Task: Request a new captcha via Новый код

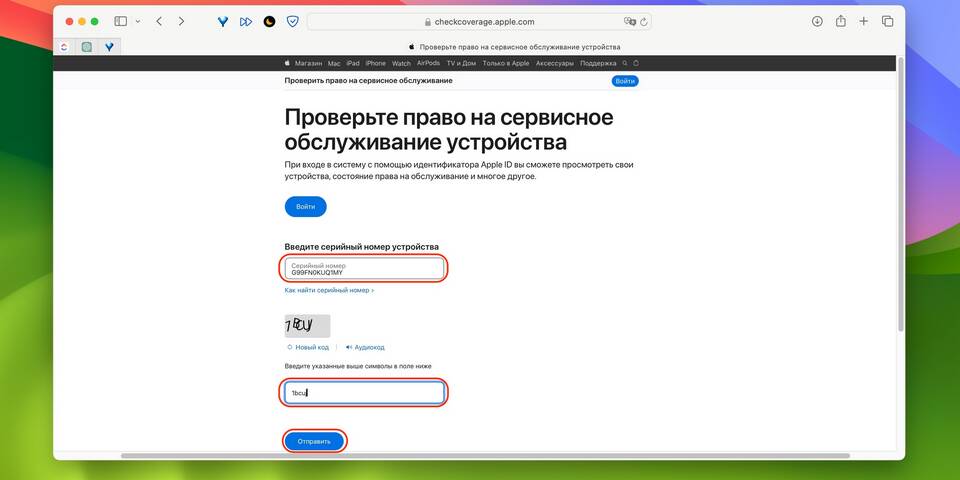Action: pos(308,347)
